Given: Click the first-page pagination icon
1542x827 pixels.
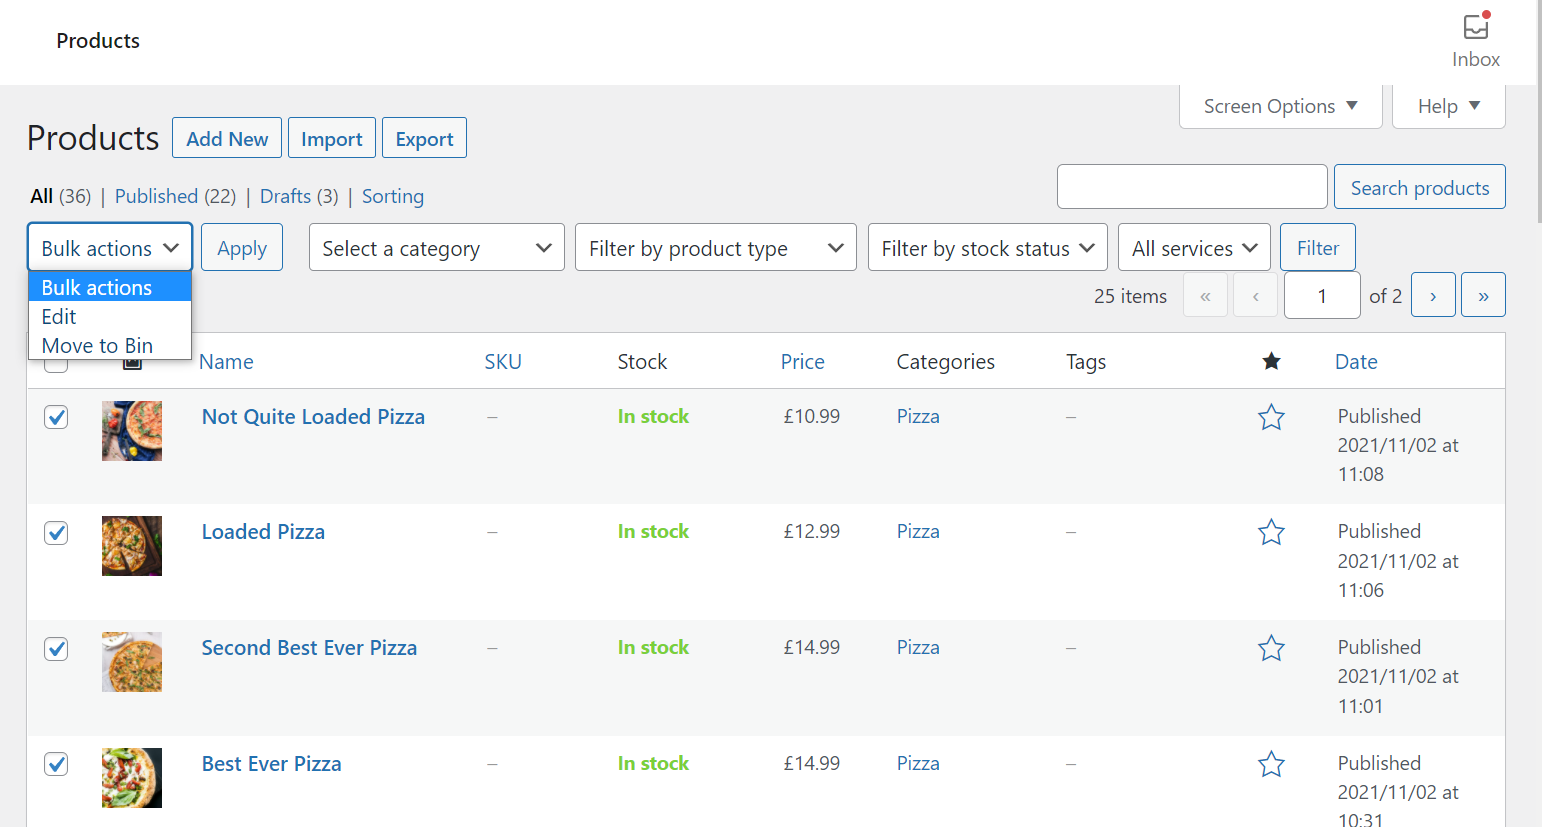Looking at the screenshot, I should [x=1205, y=294].
